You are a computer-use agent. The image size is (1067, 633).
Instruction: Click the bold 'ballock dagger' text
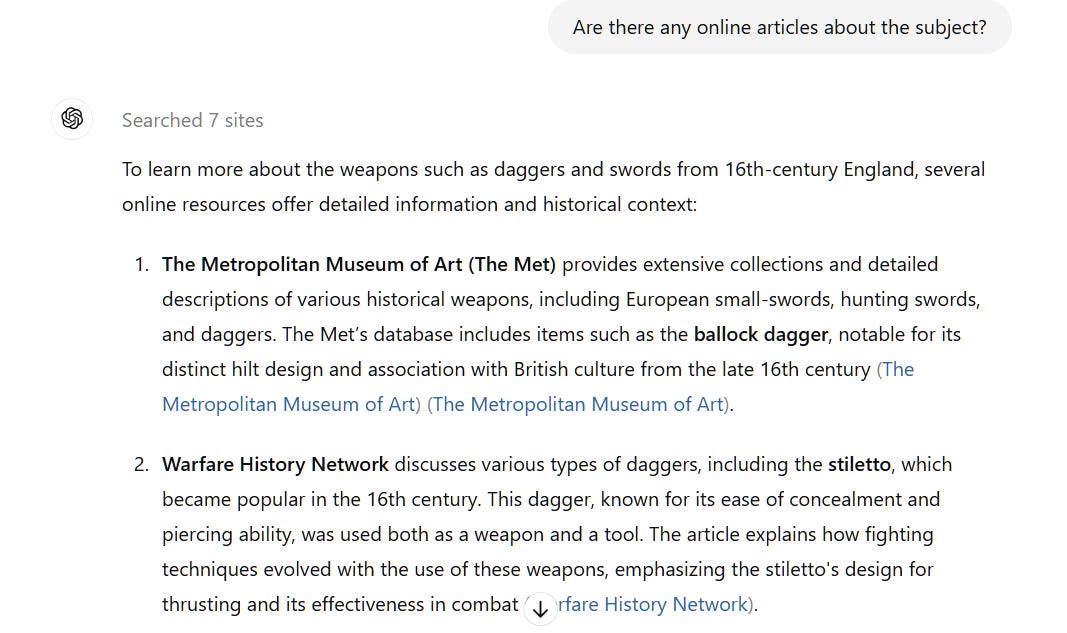[761, 334]
